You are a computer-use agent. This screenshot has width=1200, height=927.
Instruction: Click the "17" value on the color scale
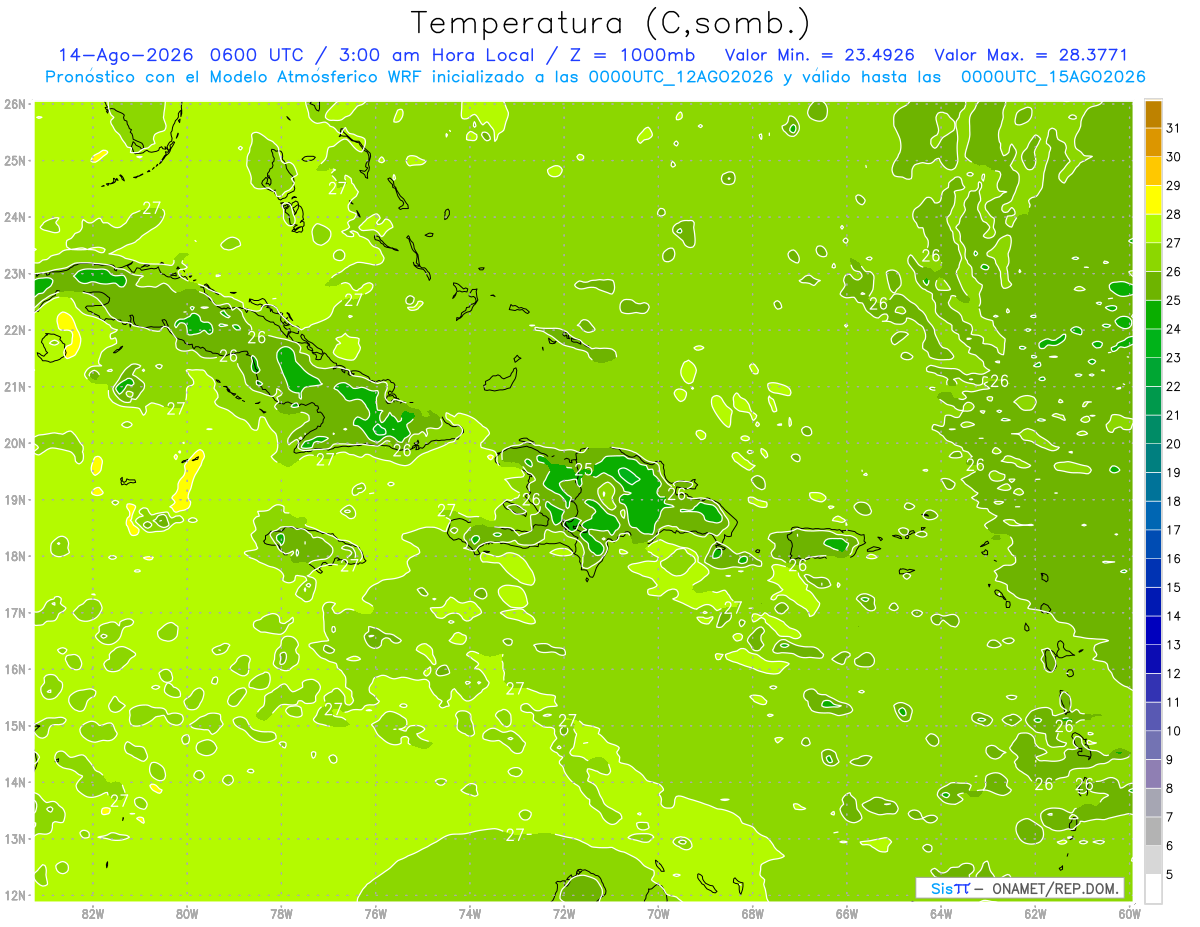click(x=1173, y=530)
